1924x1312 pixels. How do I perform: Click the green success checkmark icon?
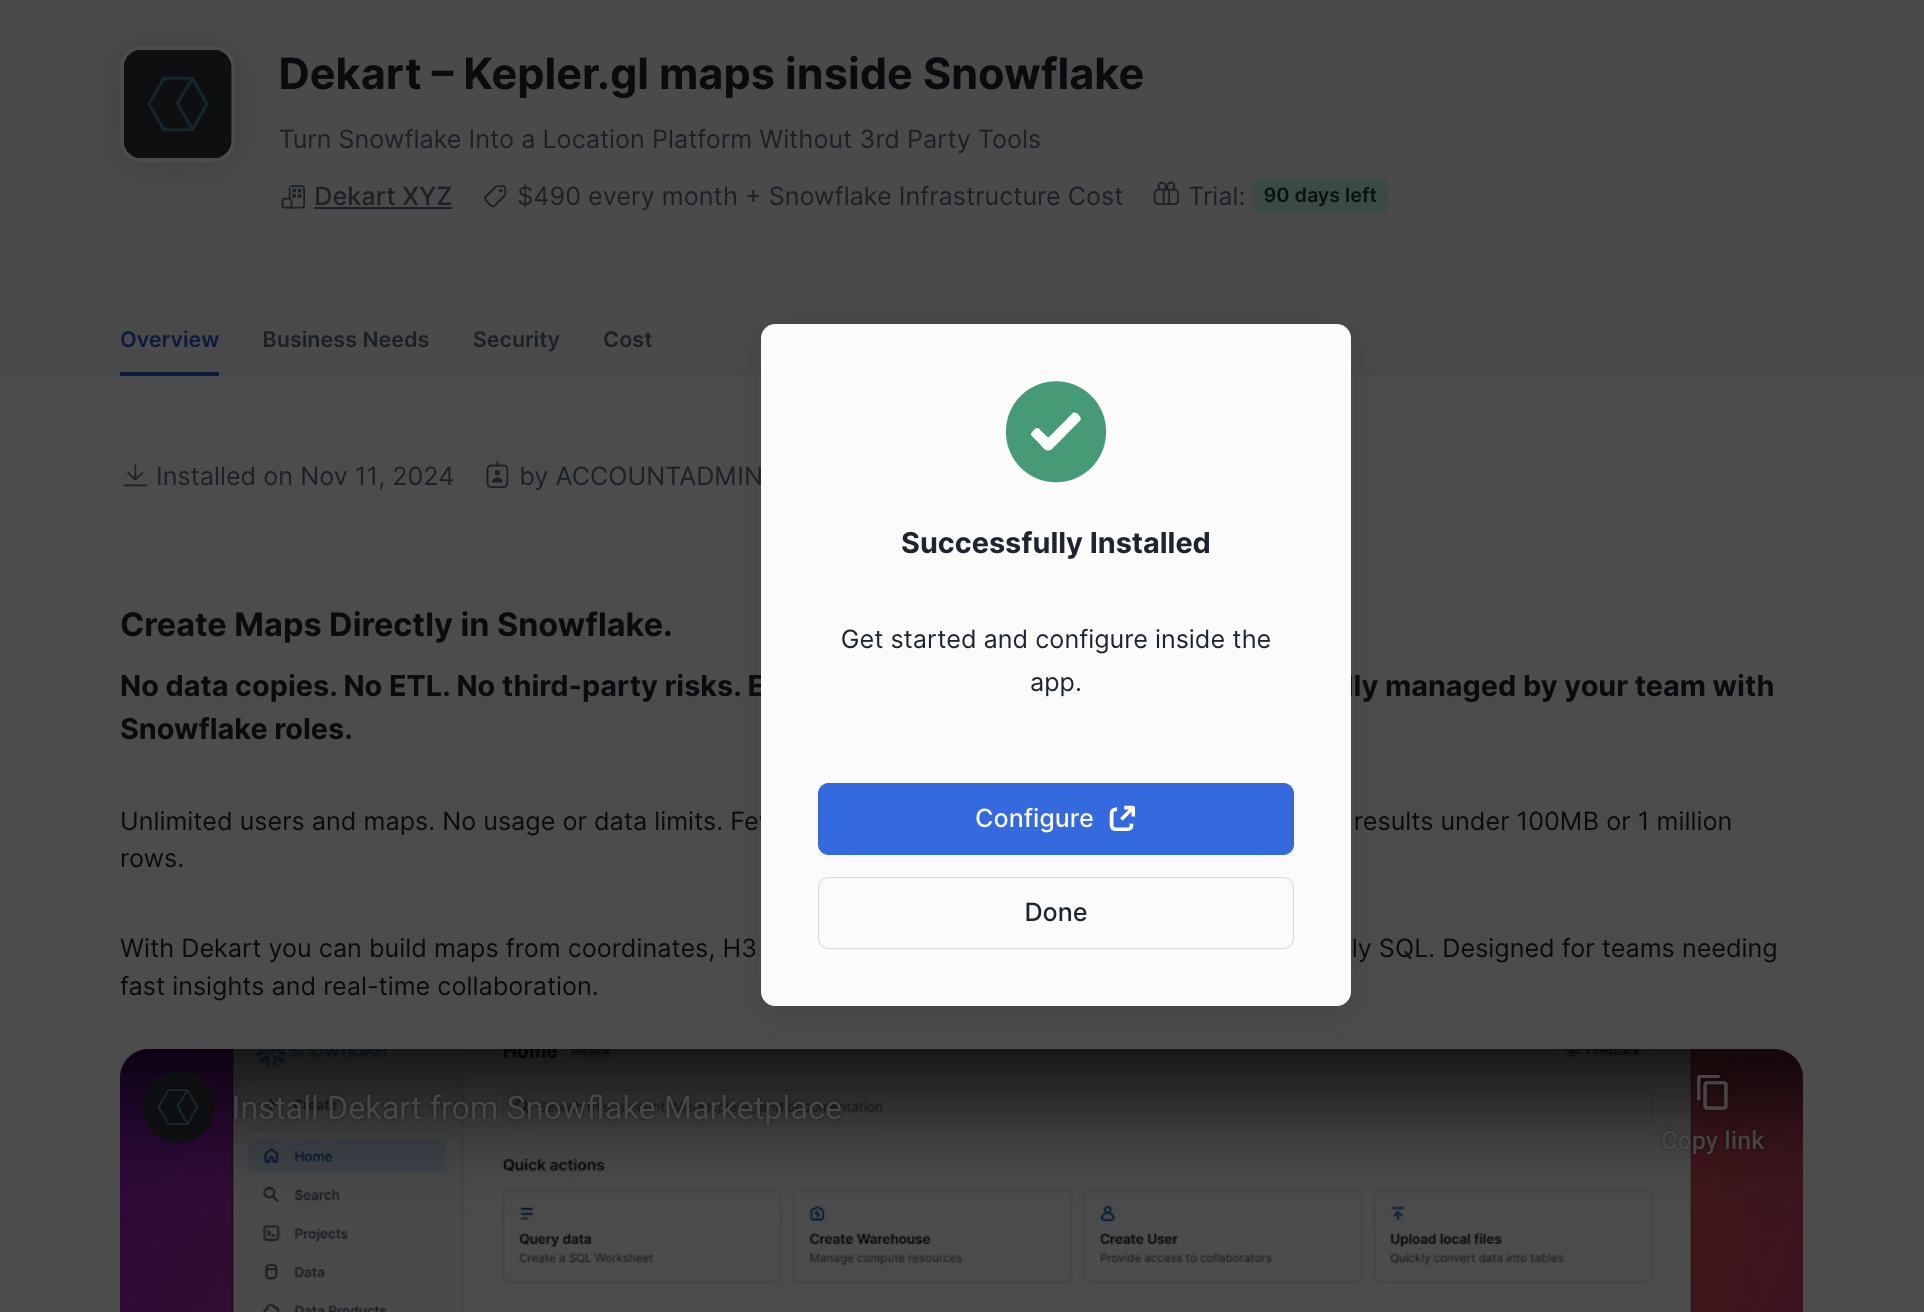[x=1055, y=432]
